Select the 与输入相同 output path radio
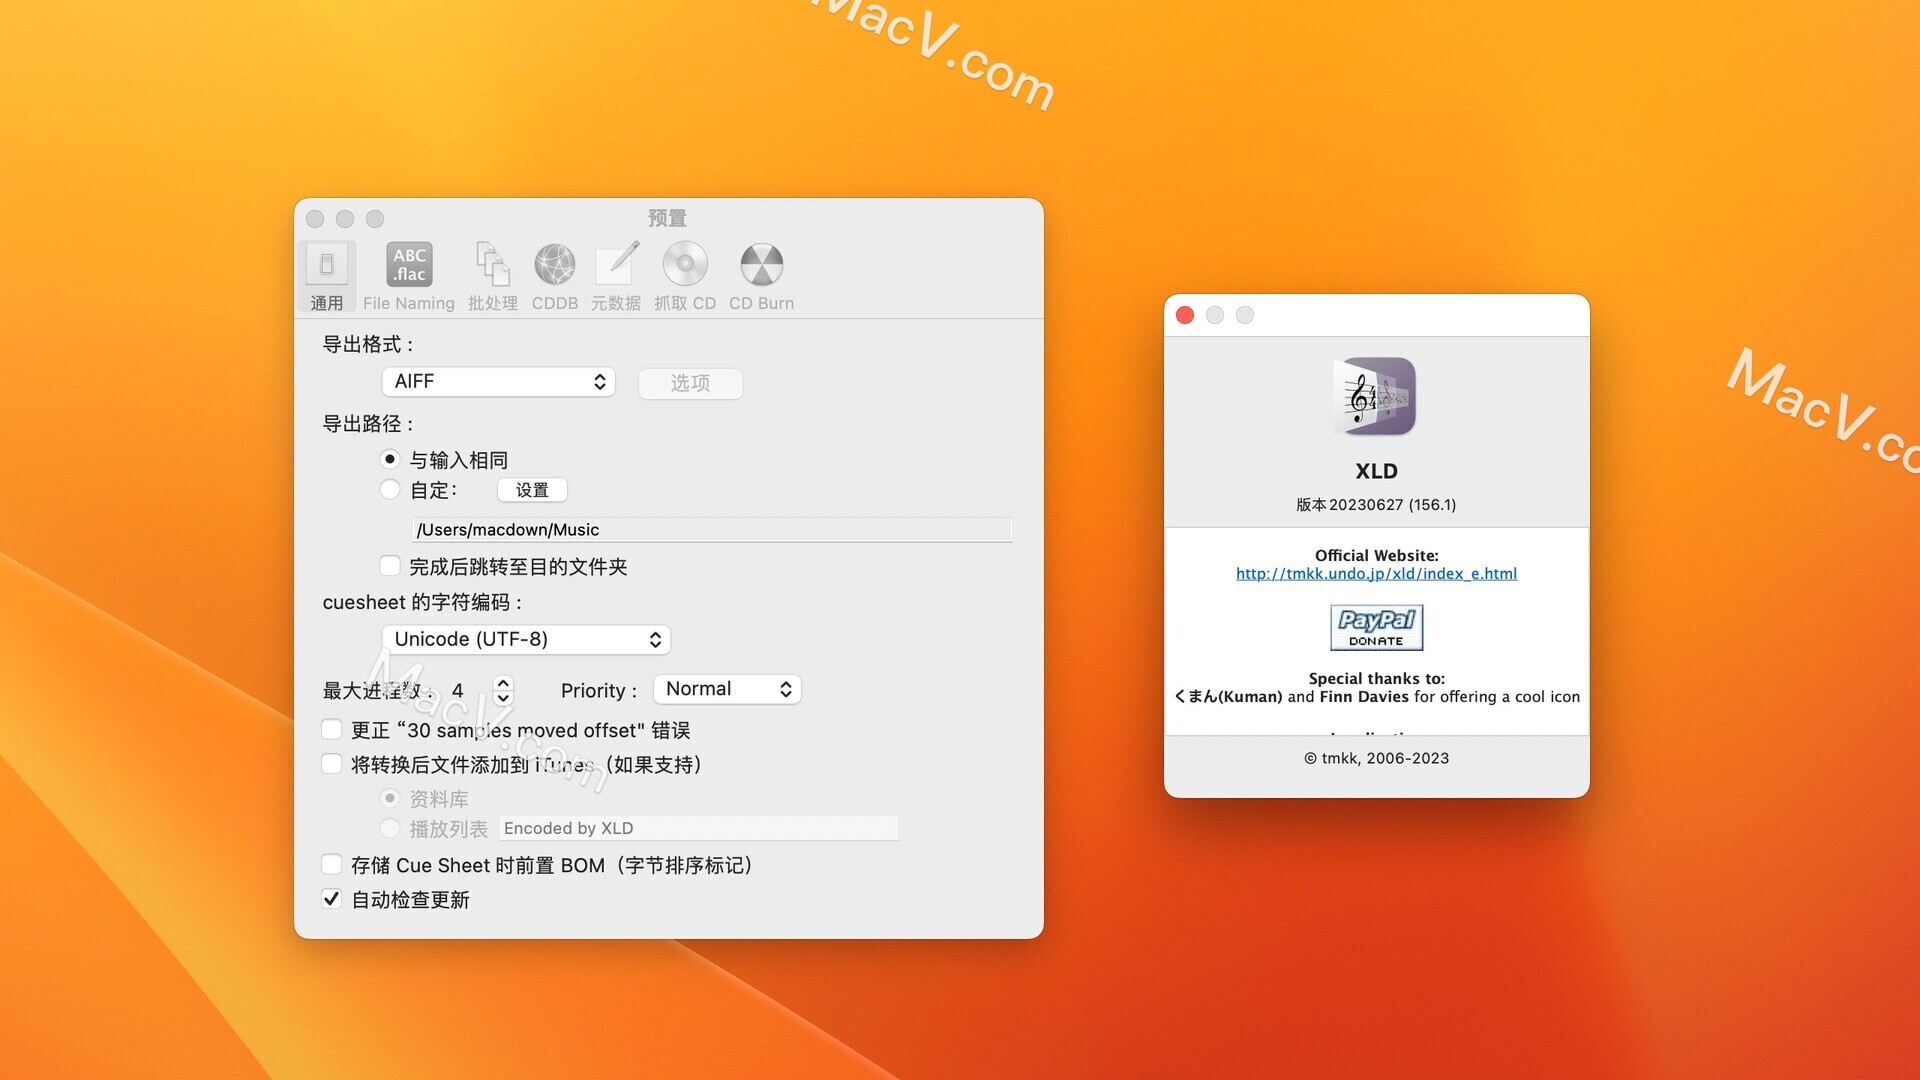This screenshot has height=1080, width=1920. pyautogui.click(x=390, y=459)
